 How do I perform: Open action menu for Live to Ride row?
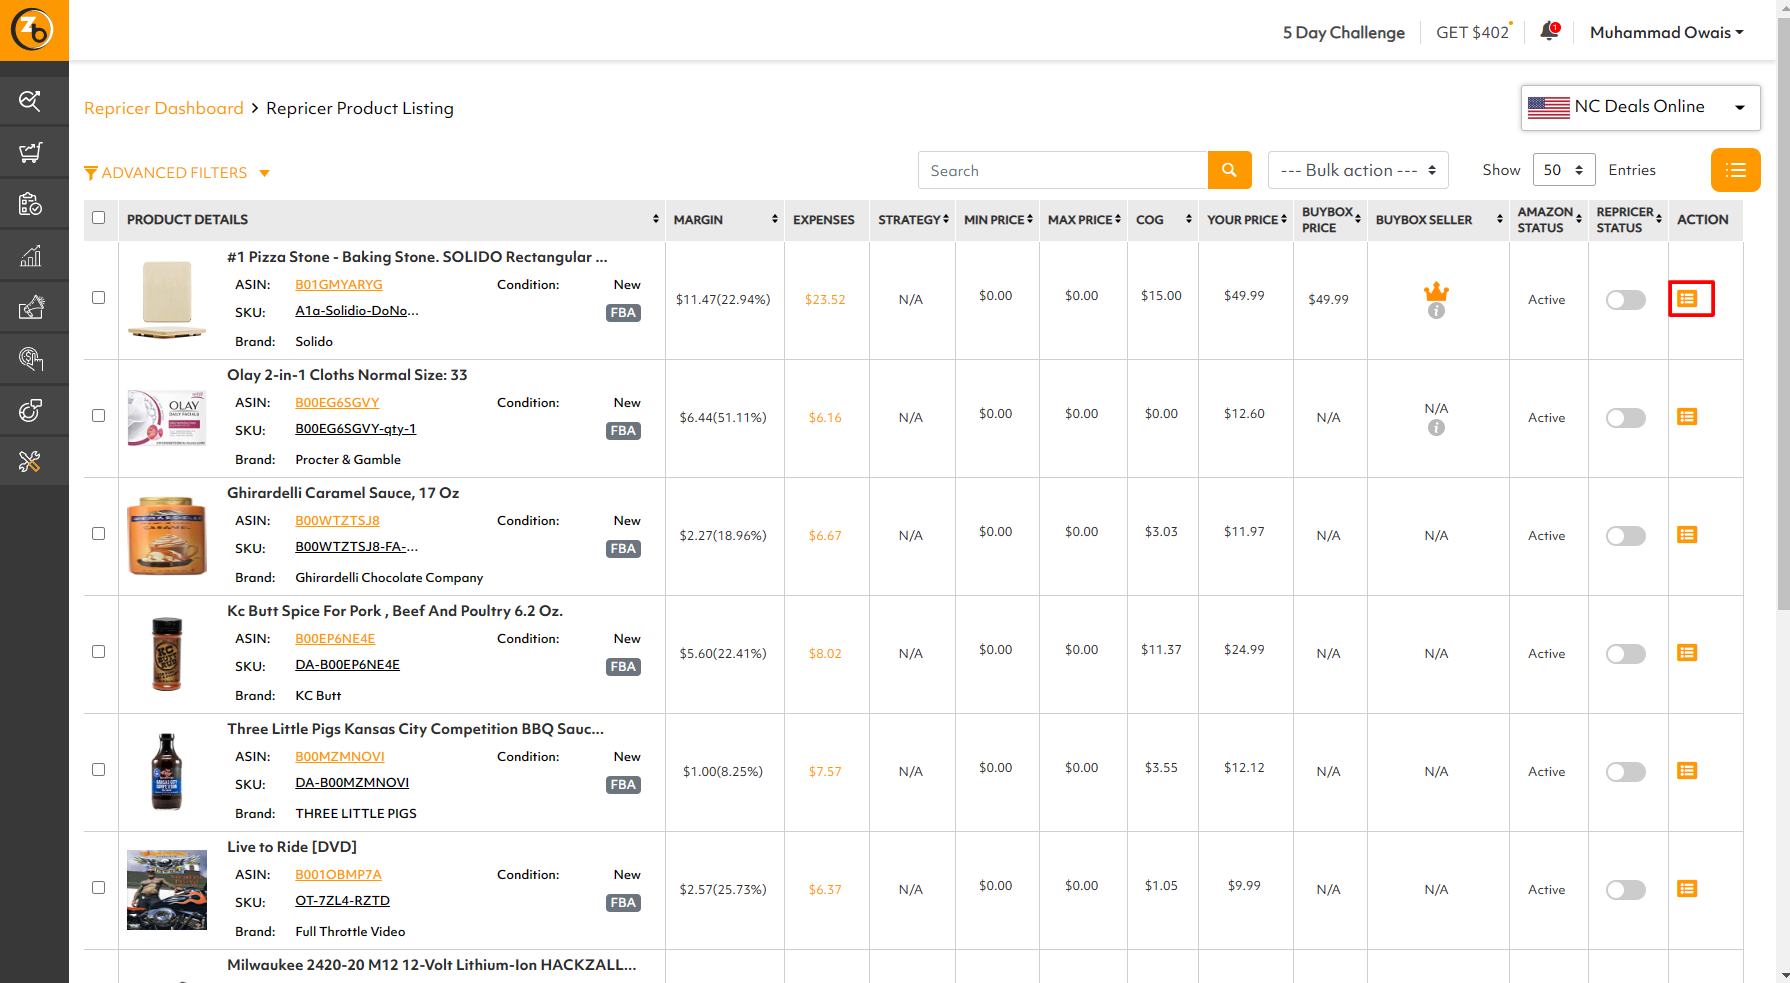1687,889
